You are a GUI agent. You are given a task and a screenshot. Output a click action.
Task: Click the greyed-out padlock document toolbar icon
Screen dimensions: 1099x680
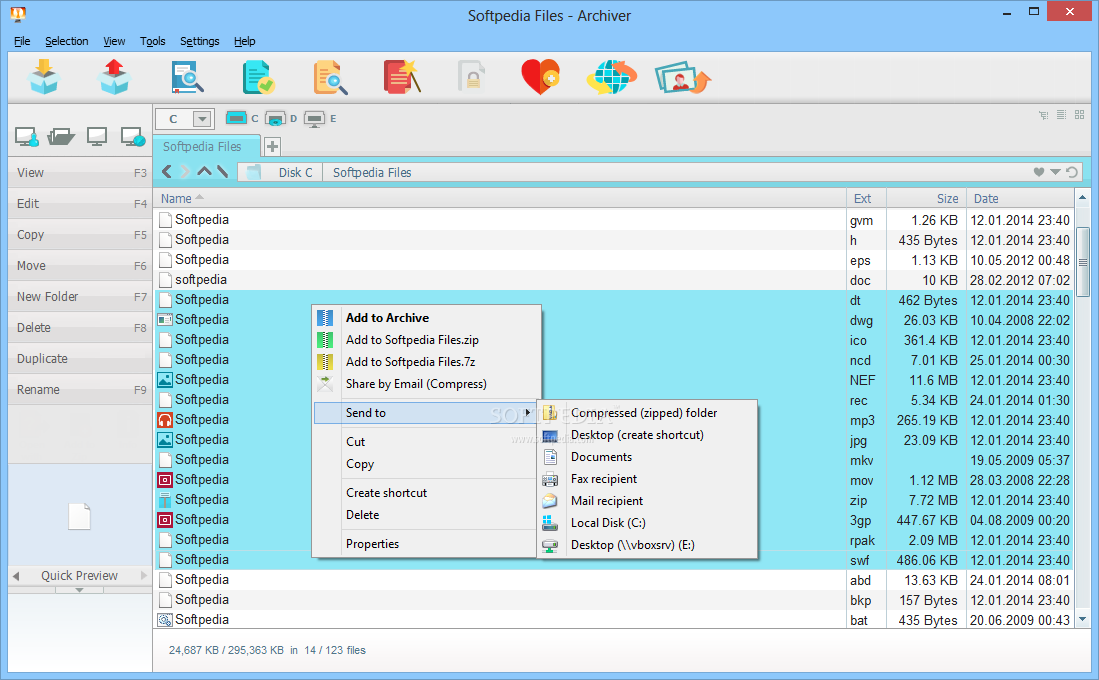[471, 76]
